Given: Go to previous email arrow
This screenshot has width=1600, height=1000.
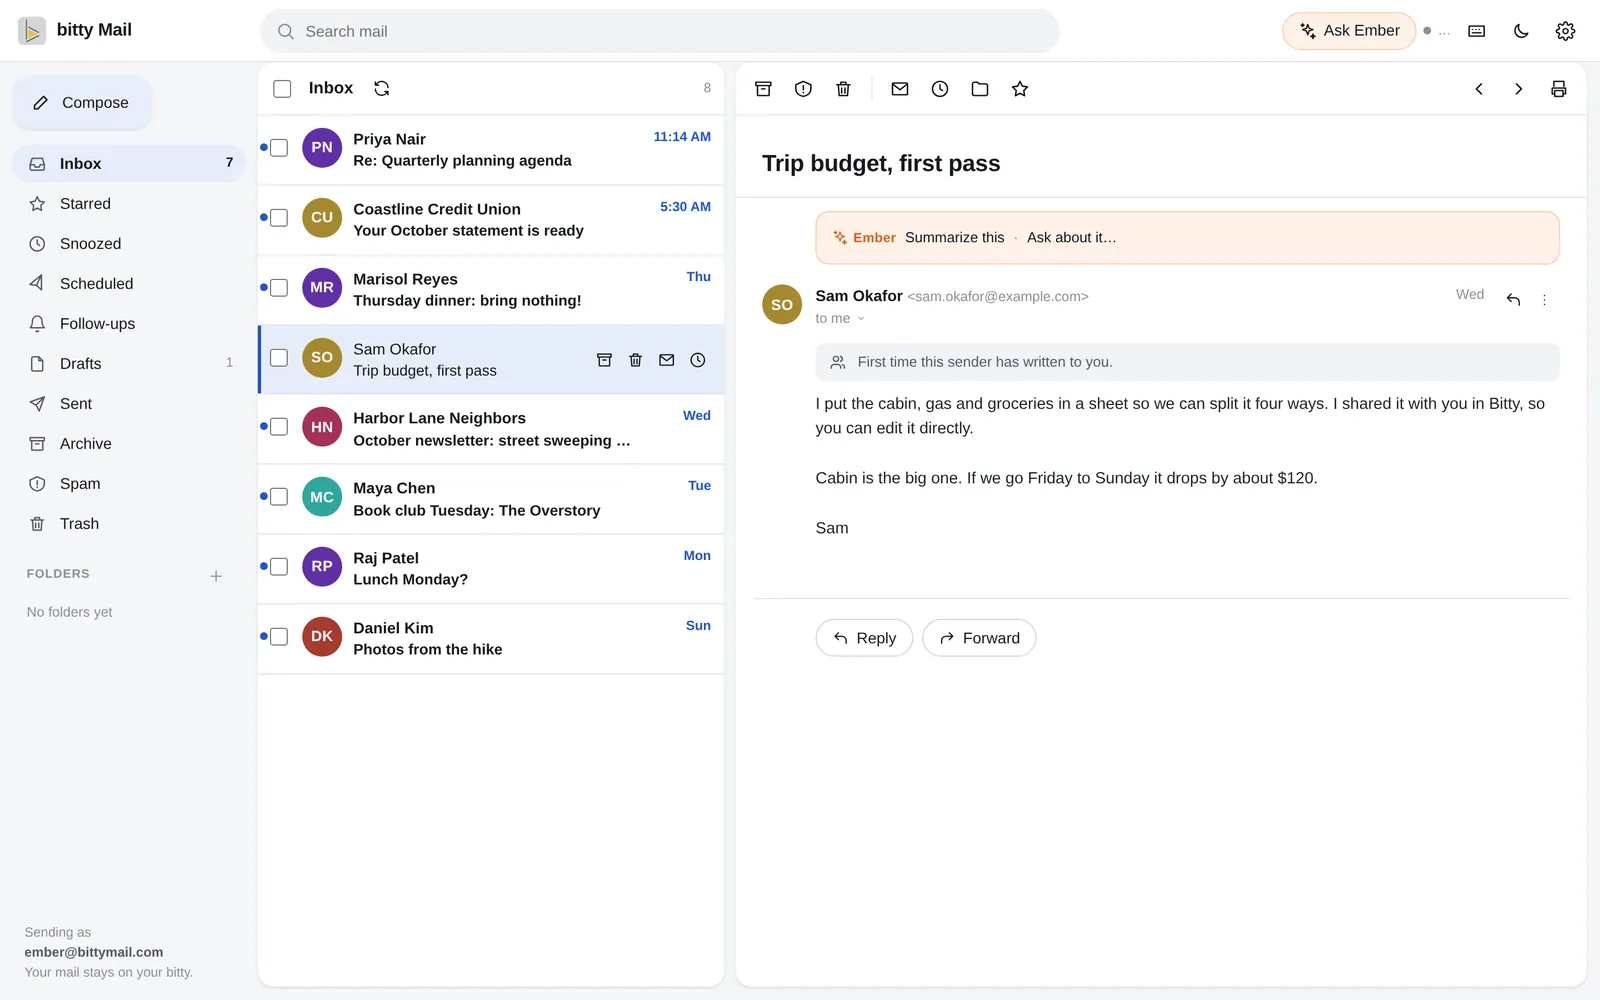Looking at the screenshot, I should click(x=1479, y=89).
